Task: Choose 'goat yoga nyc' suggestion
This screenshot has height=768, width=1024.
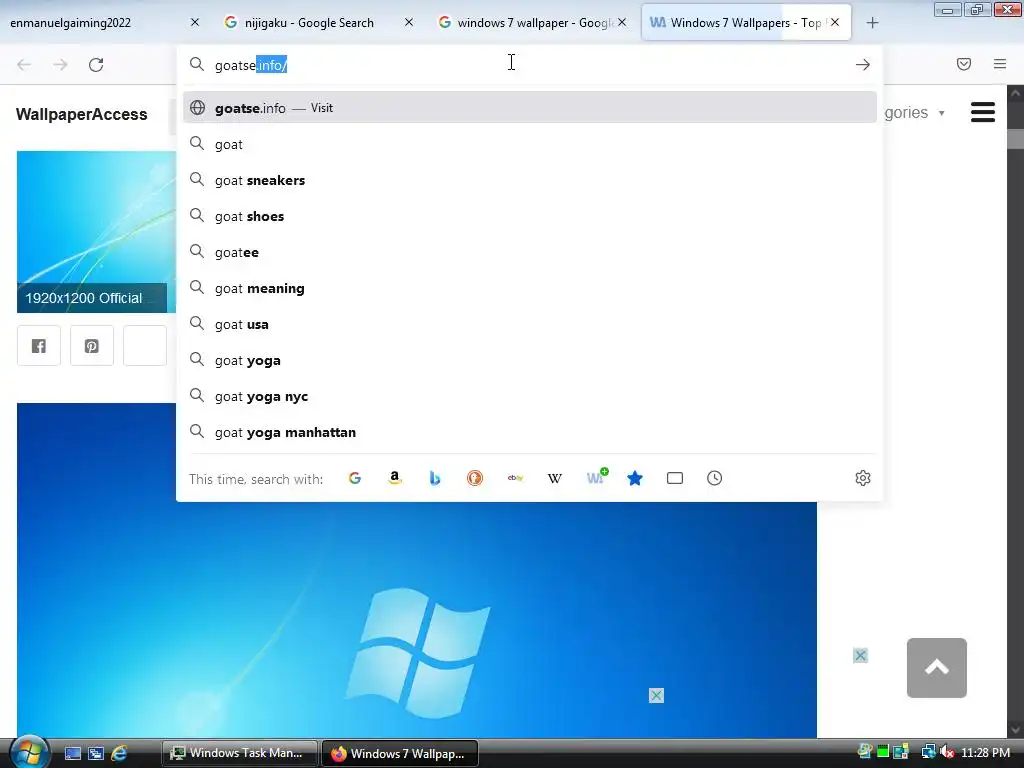Action: point(530,396)
